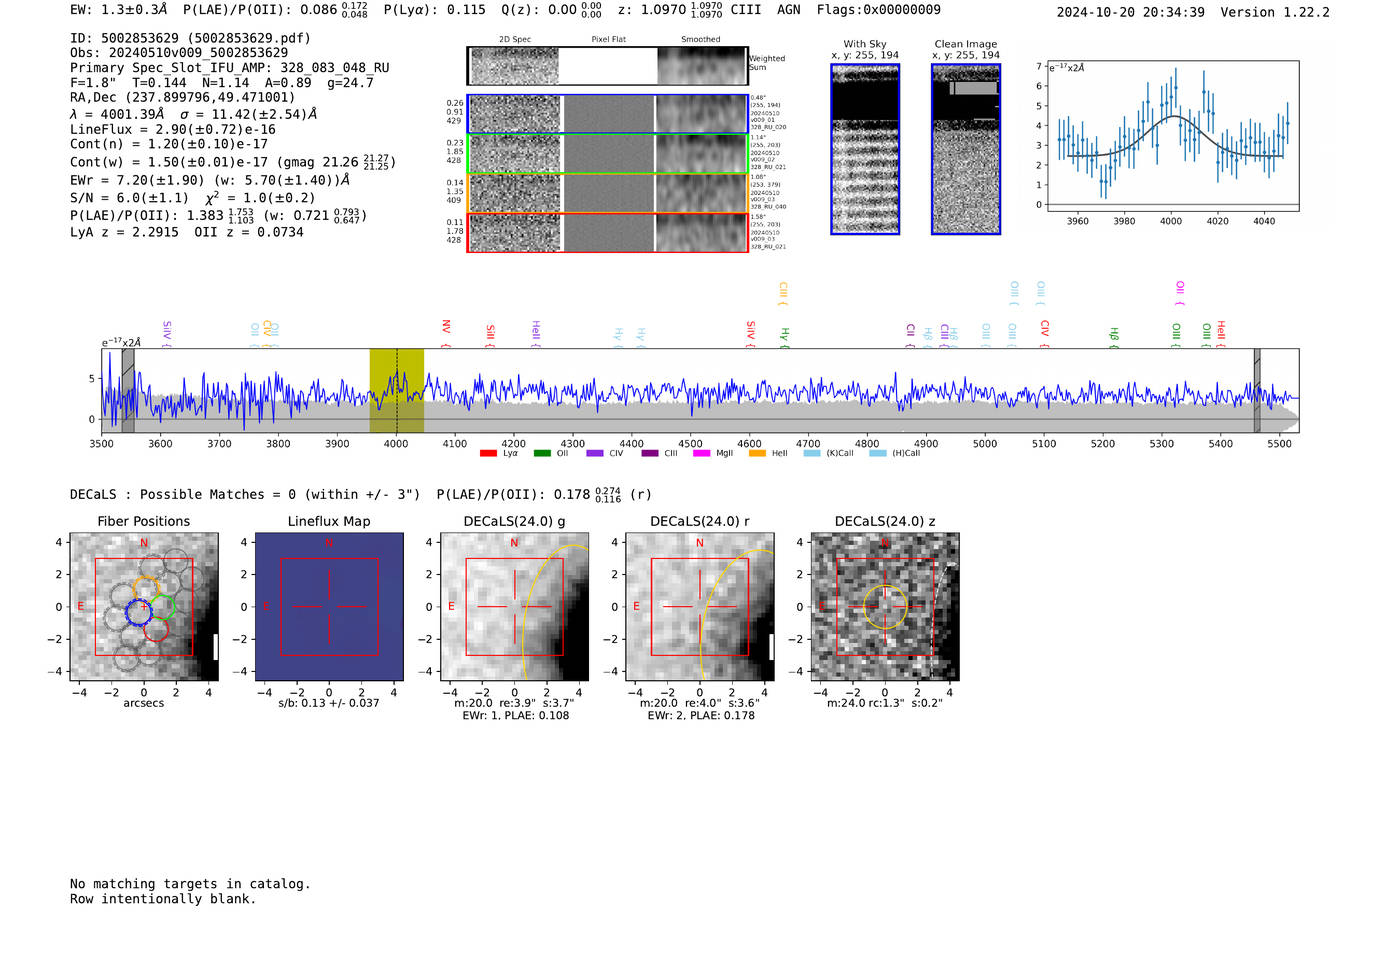Click the 2024-10-20 20:34:39 timestamp

click(1130, 12)
